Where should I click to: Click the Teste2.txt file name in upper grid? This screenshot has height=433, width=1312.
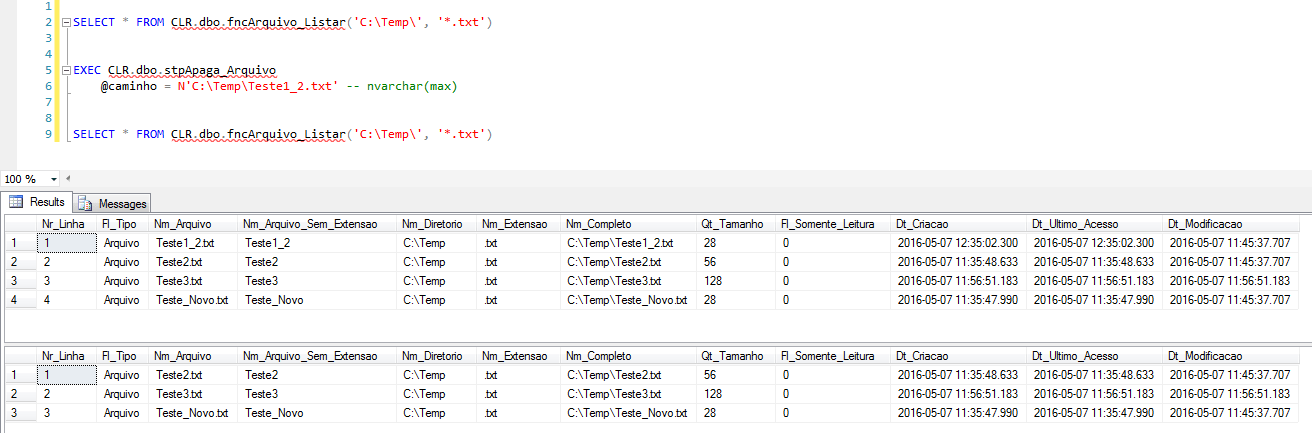pyautogui.click(x=194, y=261)
